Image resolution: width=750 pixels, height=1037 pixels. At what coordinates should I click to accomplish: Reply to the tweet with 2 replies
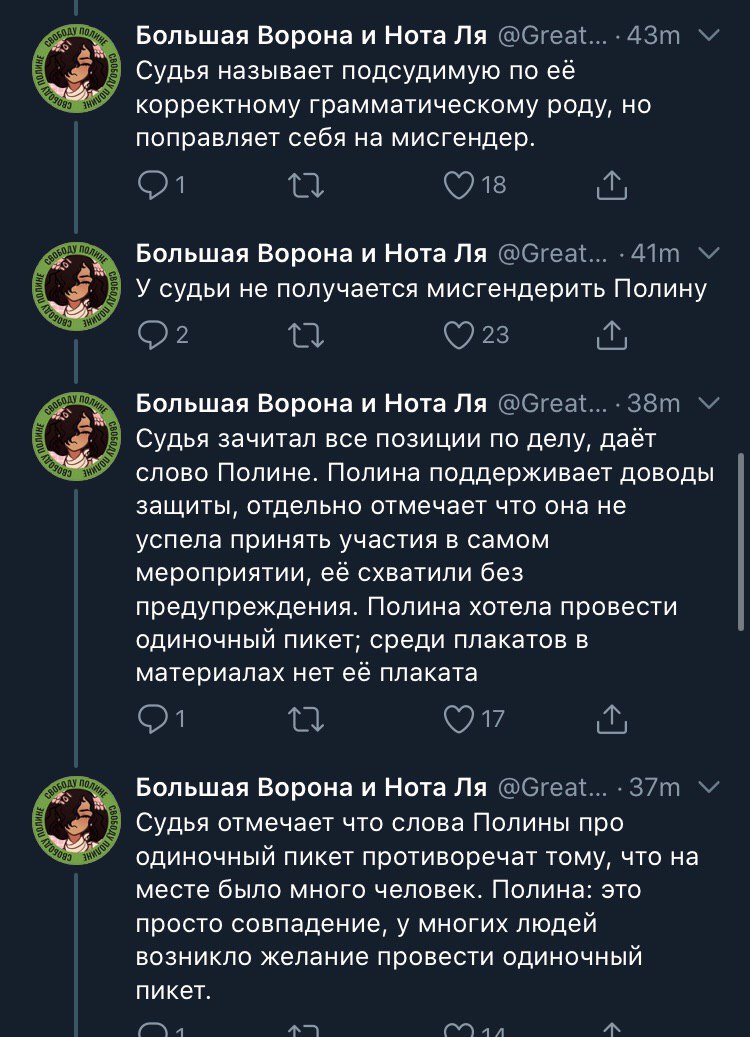pos(153,336)
